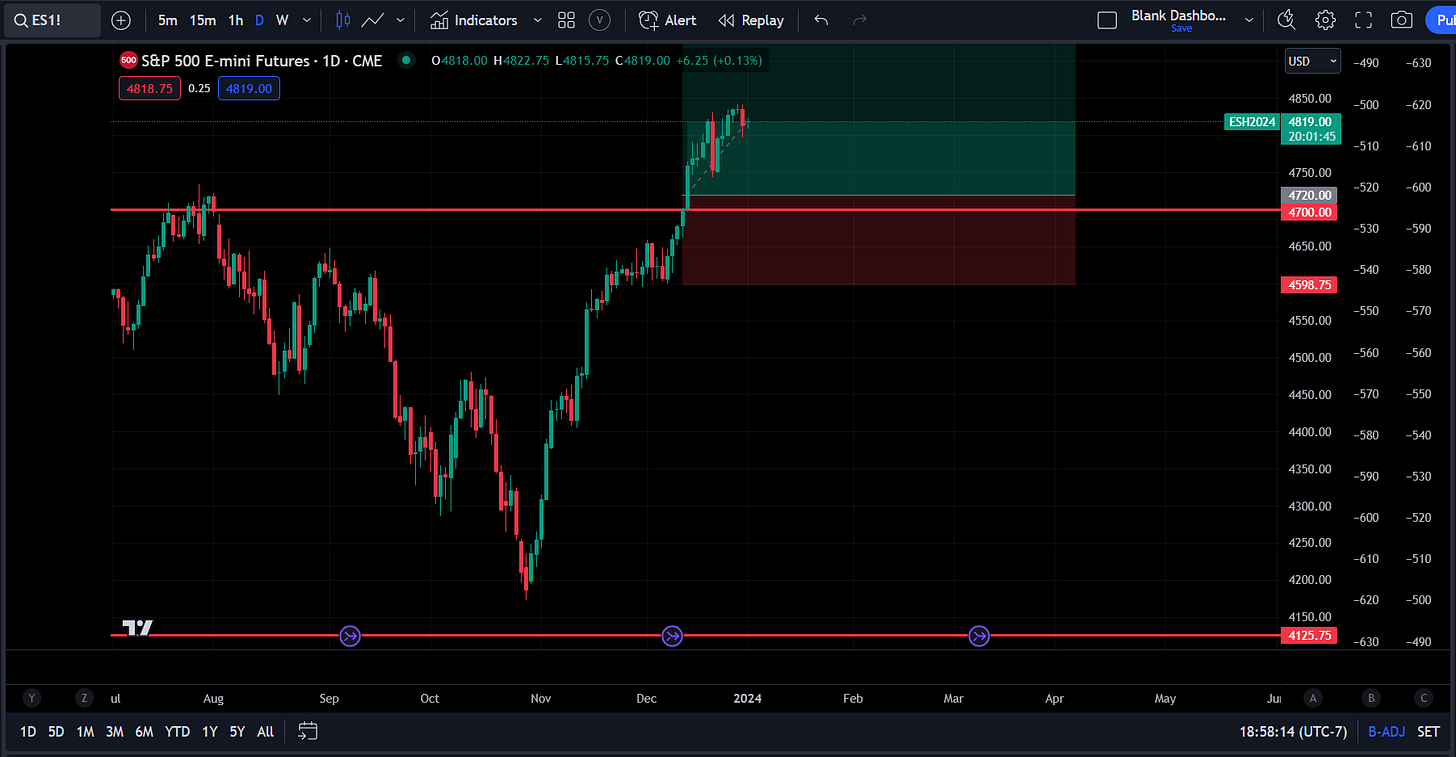The height and width of the screenshot is (757, 1456).
Task: Select the 4598.75 stop price label
Action: [x=1309, y=285]
